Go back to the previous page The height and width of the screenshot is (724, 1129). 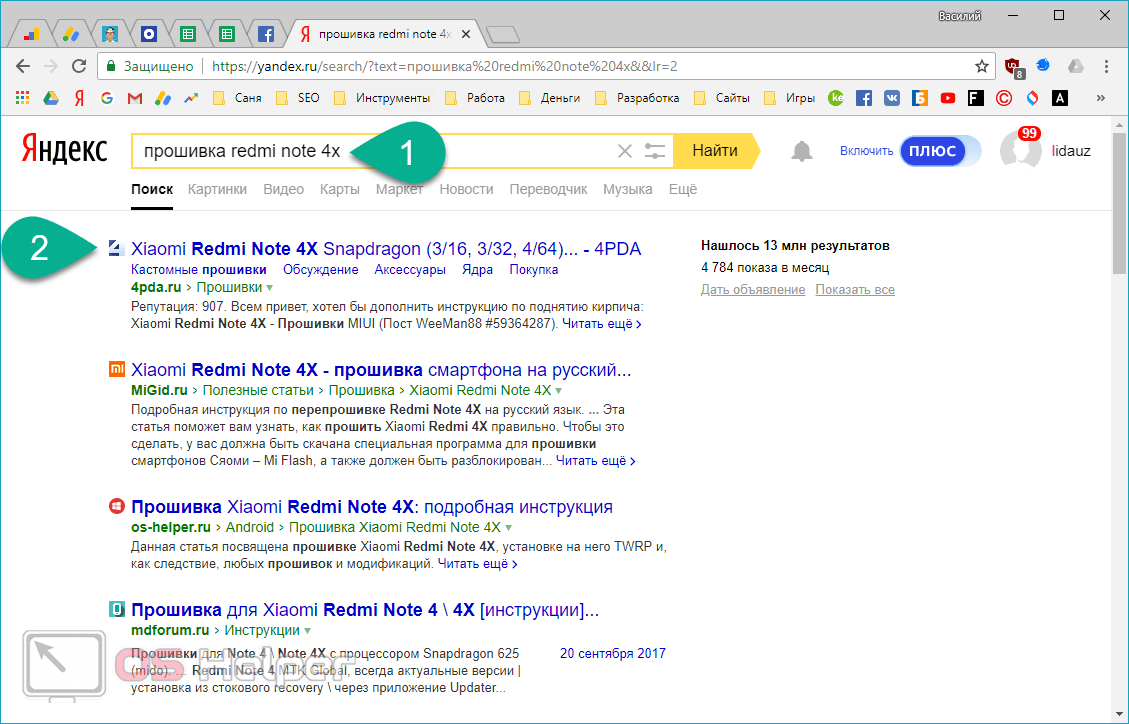coord(22,66)
